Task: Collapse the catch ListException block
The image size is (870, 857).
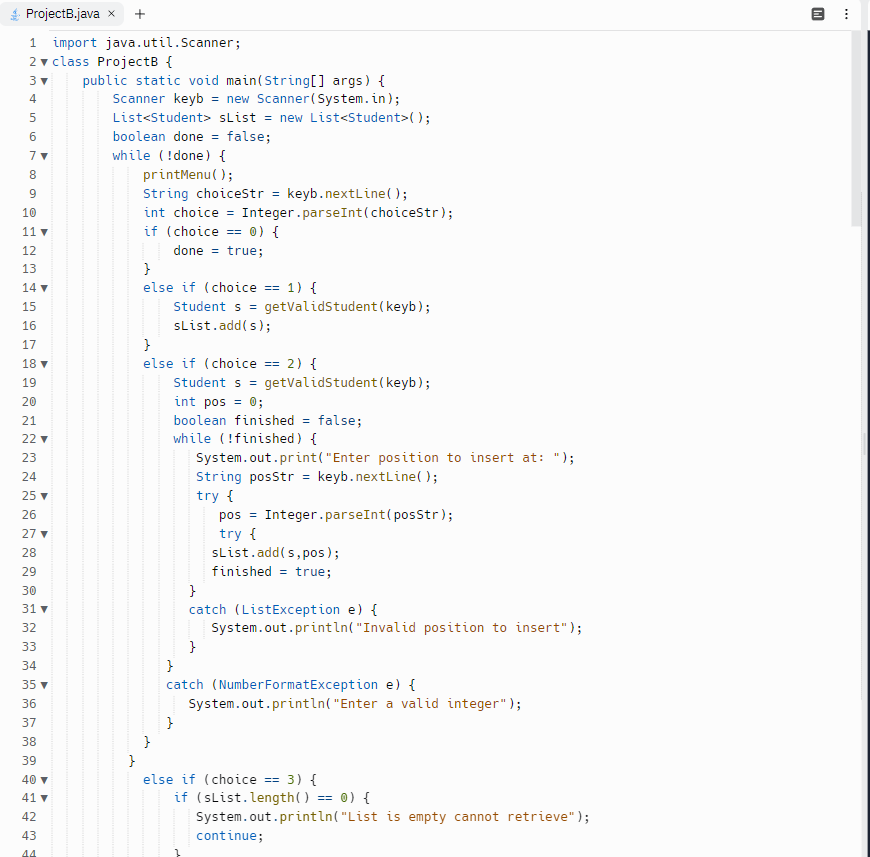Action: coord(45,609)
